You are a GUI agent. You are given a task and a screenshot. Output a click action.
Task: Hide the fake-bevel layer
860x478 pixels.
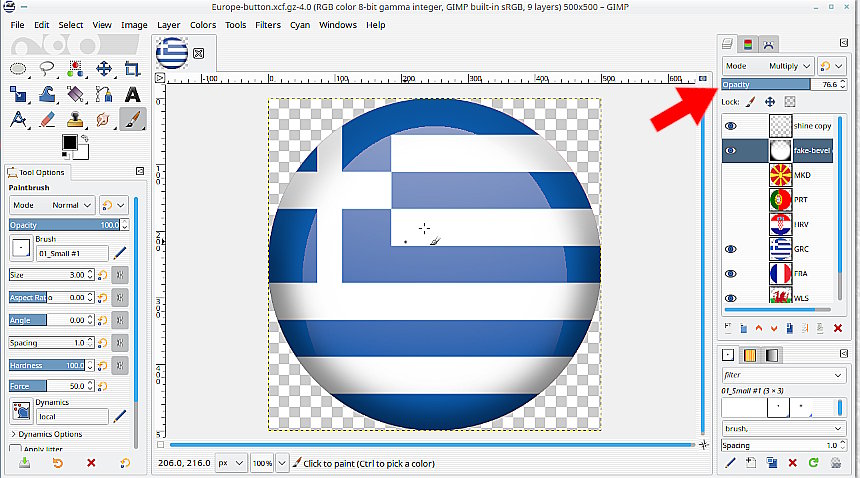click(x=731, y=151)
